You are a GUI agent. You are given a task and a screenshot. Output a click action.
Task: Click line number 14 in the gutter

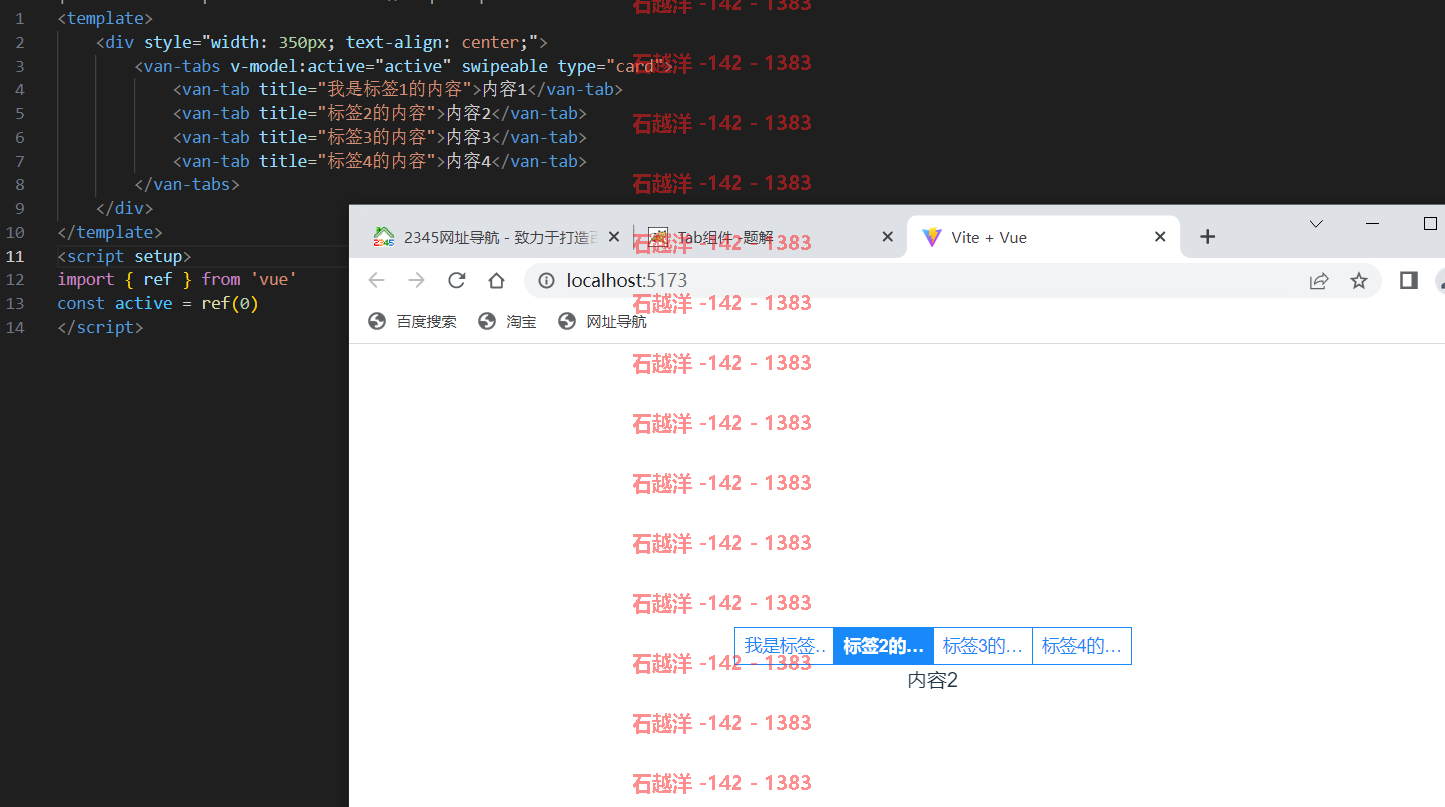[x=15, y=327]
